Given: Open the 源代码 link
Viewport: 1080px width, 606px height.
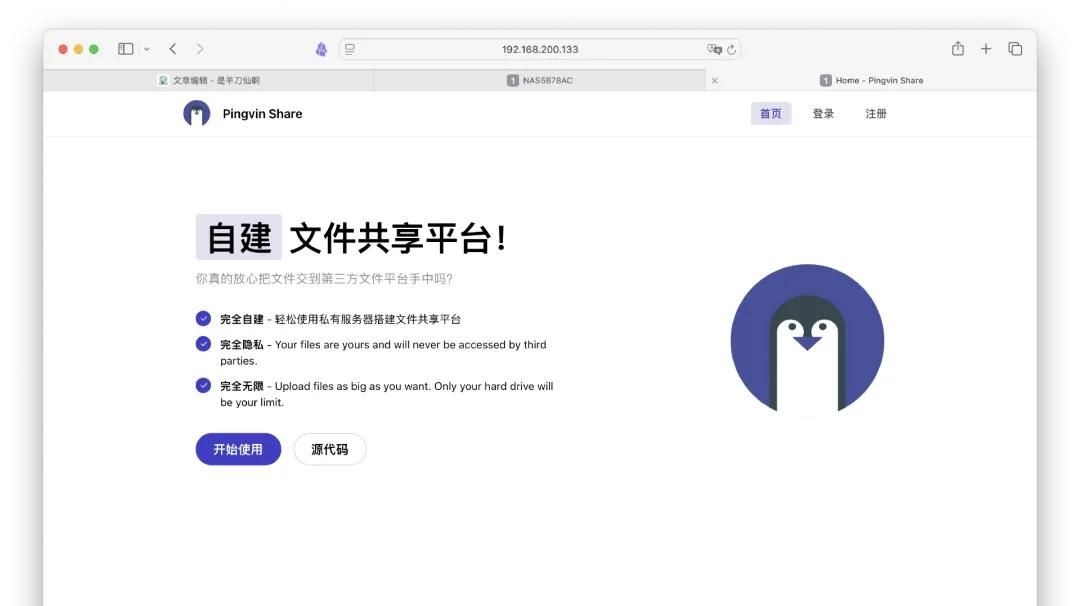Looking at the screenshot, I should pos(330,449).
